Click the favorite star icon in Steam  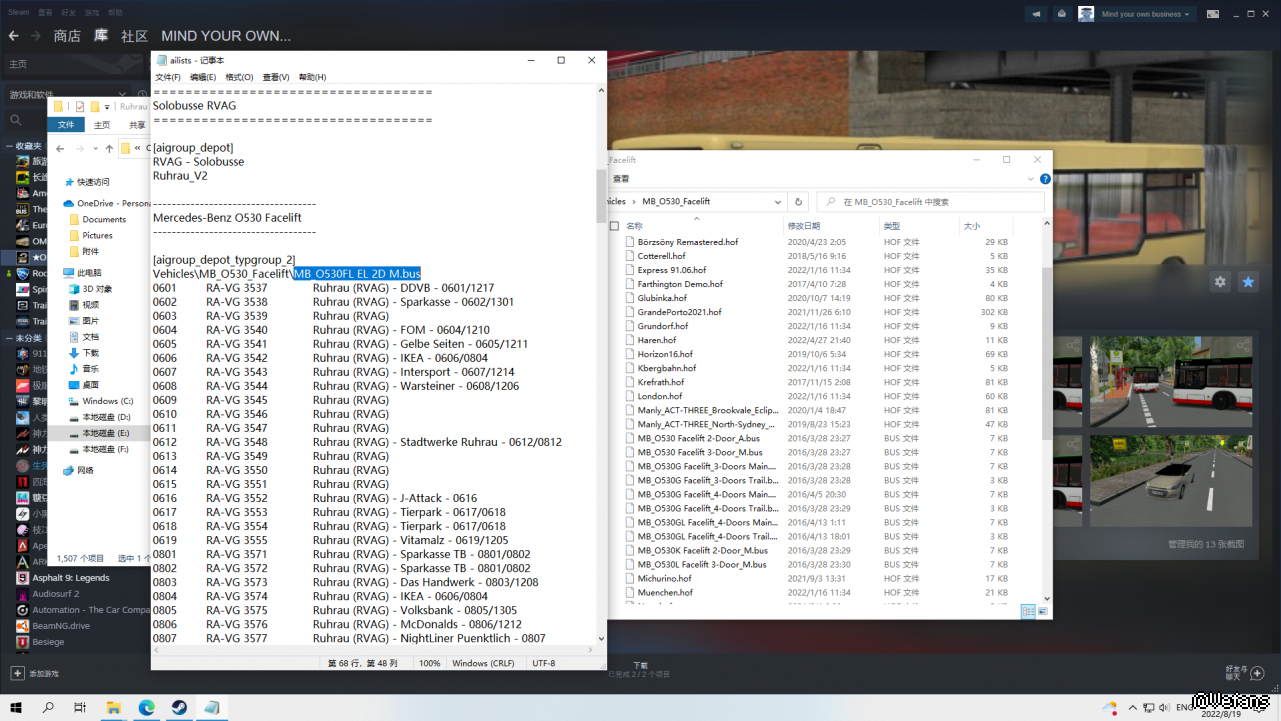(1248, 282)
